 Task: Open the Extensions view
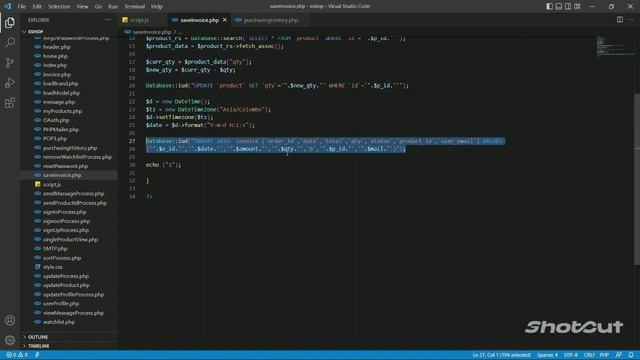tap(10, 103)
